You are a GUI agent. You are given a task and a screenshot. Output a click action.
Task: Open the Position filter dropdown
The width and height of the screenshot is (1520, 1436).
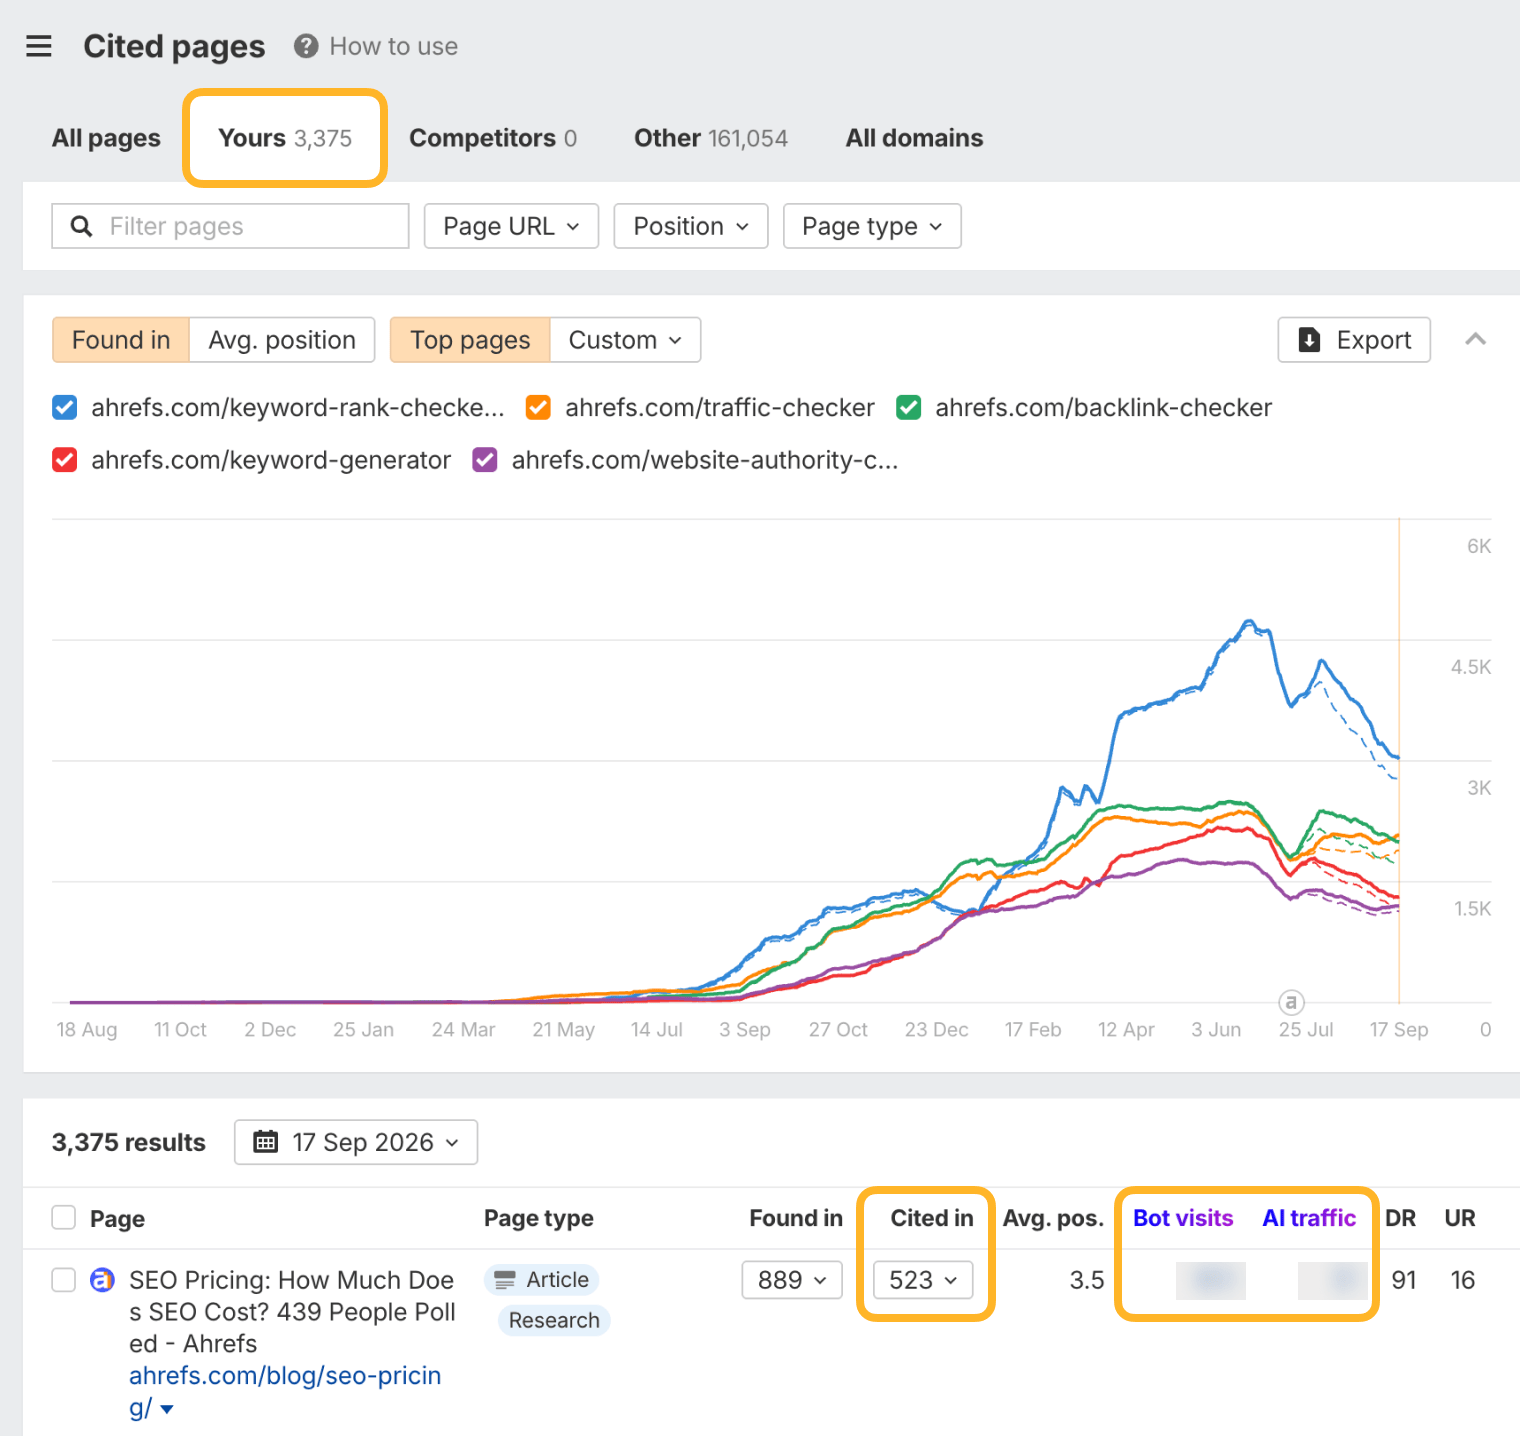[x=691, y=226]
